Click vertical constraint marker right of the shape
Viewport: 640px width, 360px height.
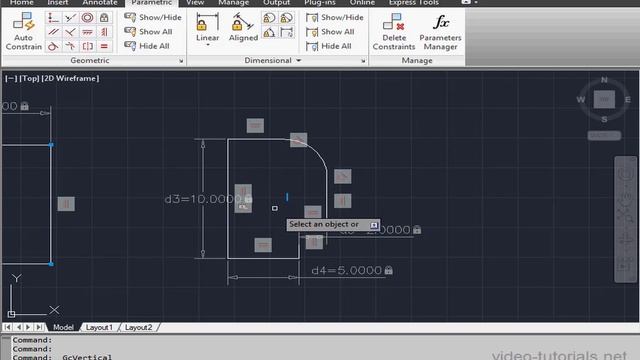[x=342, y=201]
